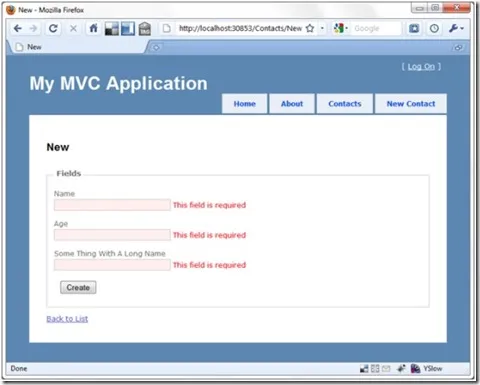480x385 pixels.
Task: Click the 'Fields' legend text
Action: click(x=69, y=173)
